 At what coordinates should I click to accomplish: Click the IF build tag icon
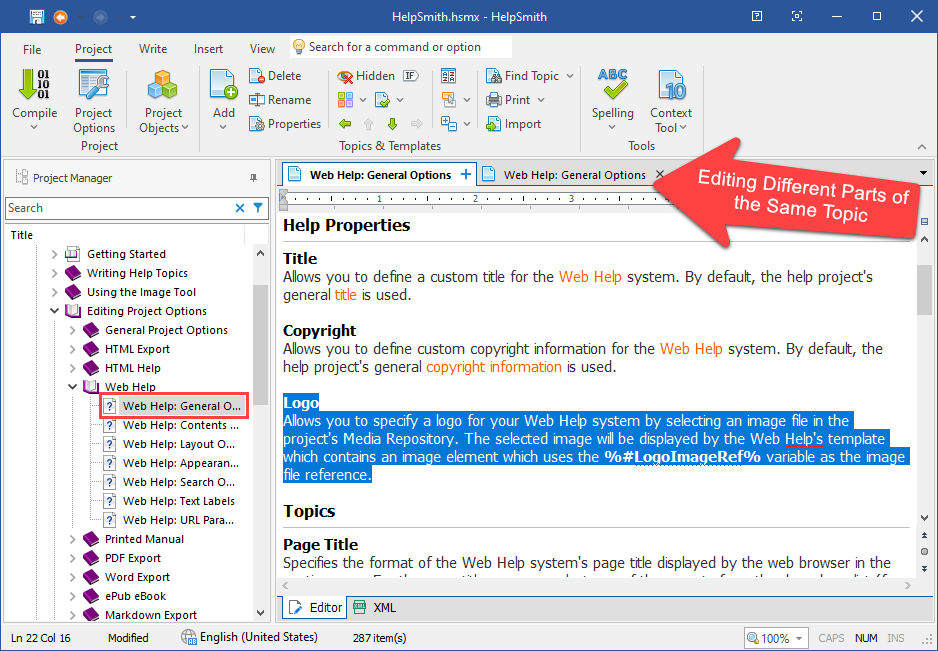[410, 75]
